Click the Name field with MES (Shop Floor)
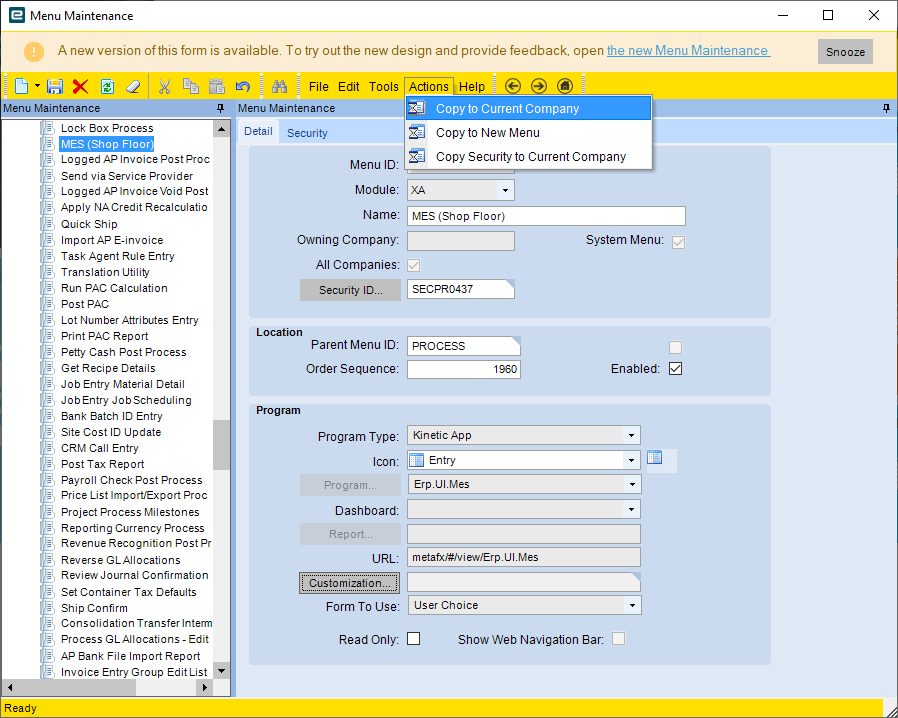Viewport: 898px width, 718px height. [x=546, y=216]
